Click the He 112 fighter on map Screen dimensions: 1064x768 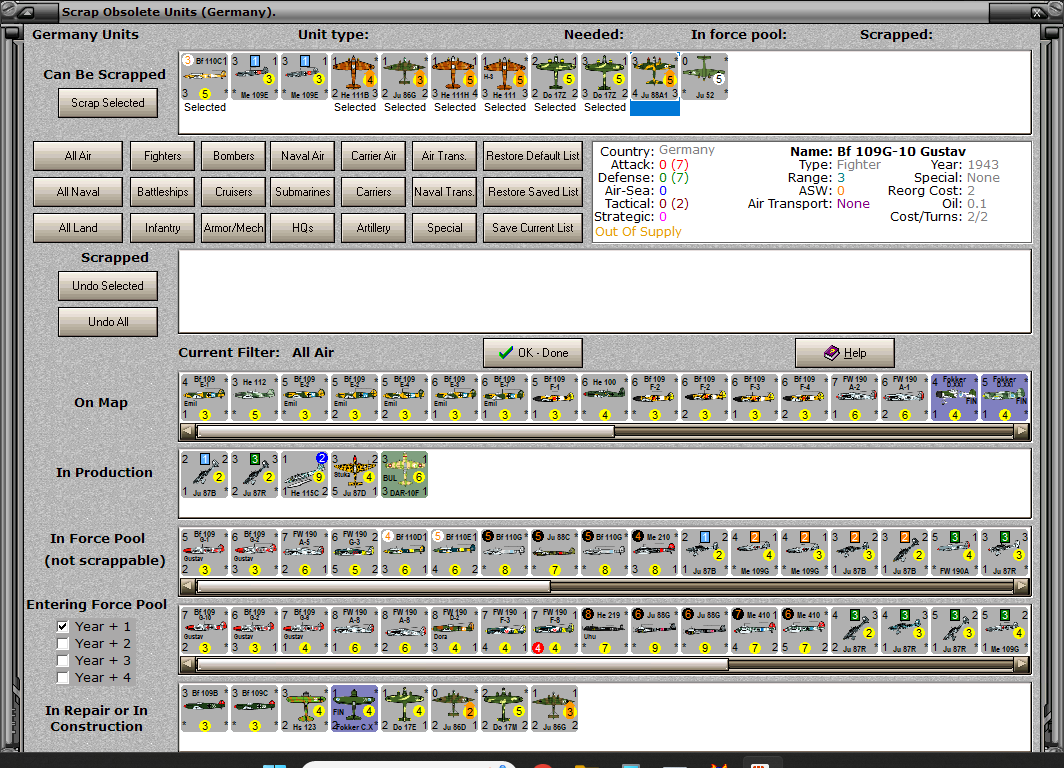[x=254, y=398]
